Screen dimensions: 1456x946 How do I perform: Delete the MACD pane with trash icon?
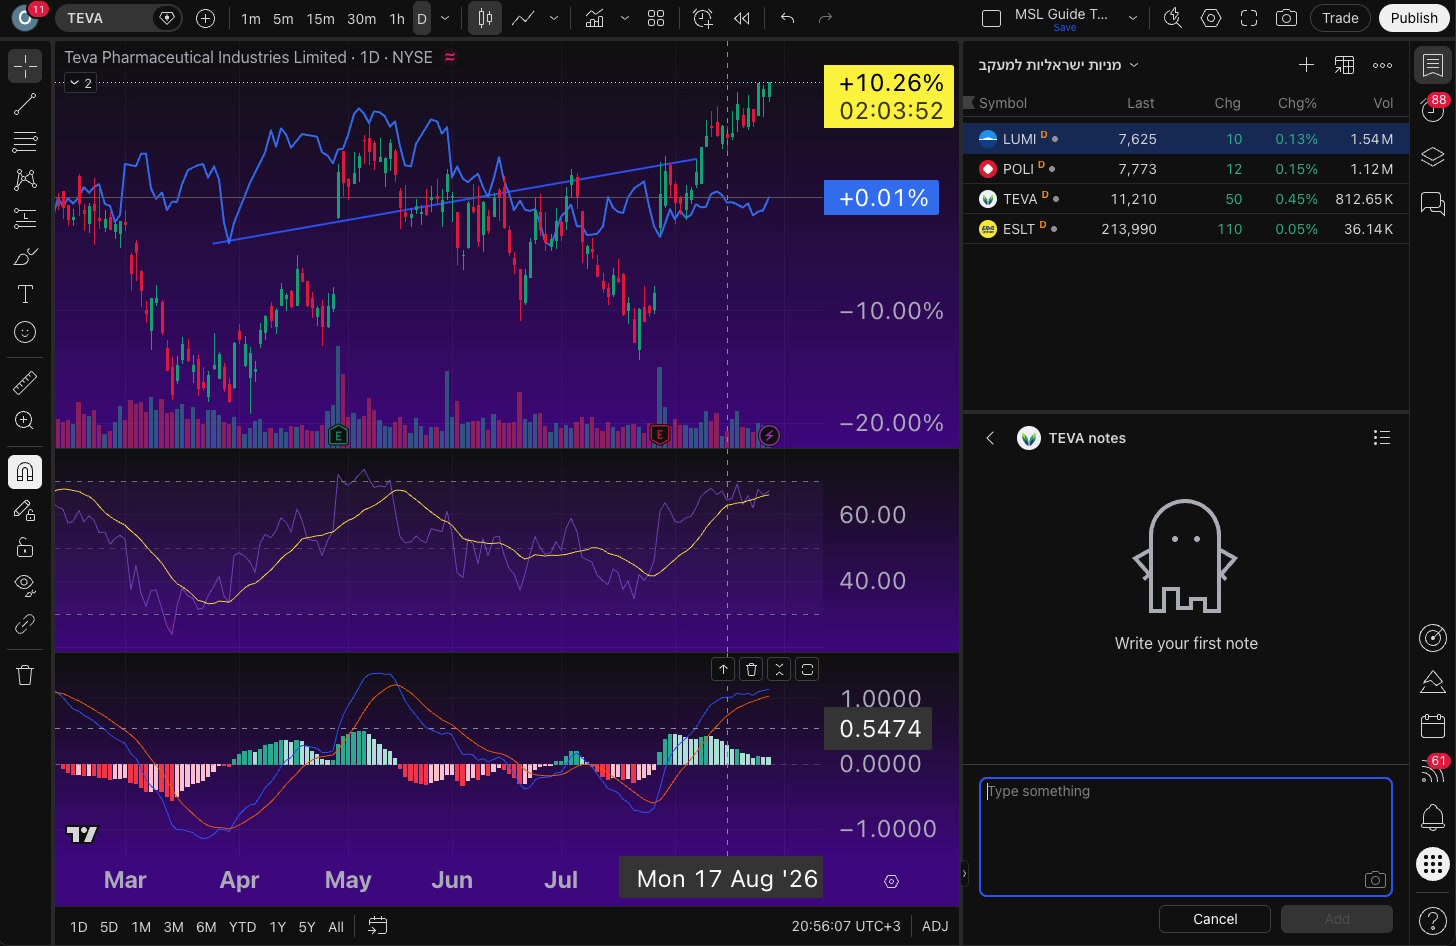point(752,669)
